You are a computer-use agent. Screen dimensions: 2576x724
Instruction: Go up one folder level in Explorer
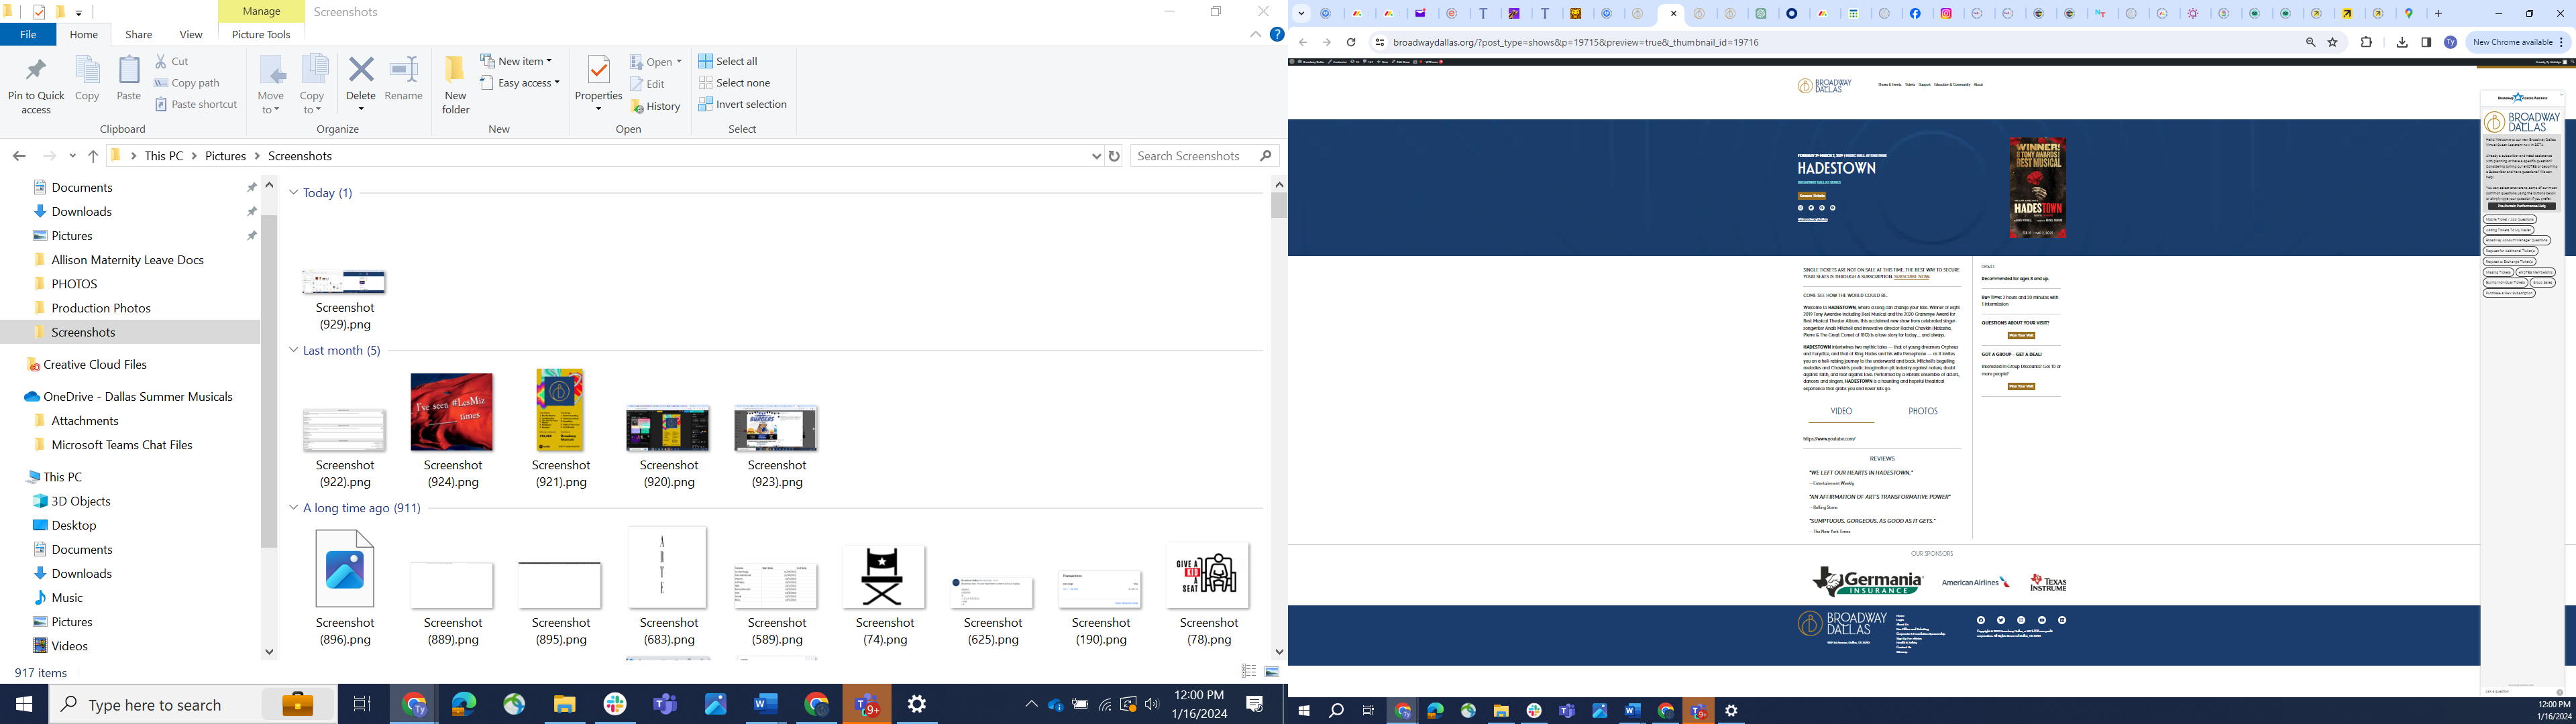click(93, 156)
